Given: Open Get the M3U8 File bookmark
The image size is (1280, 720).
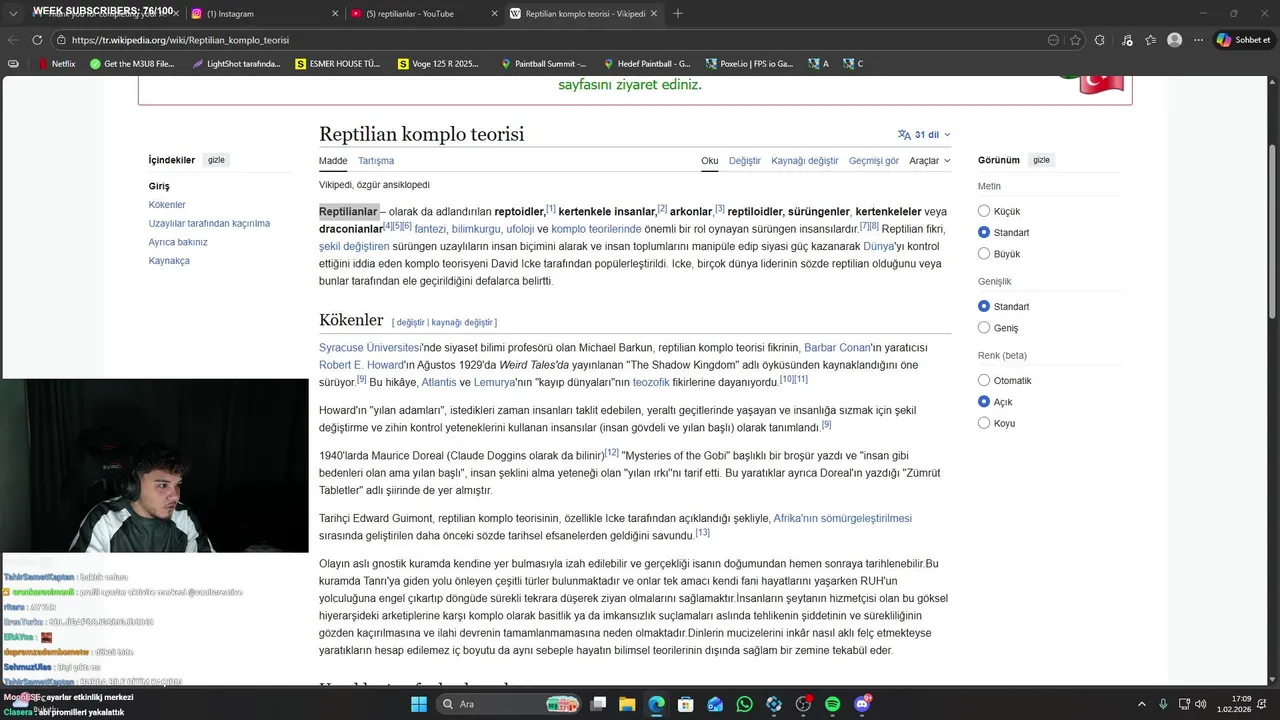Looking at the screenshot, I should click(x=132, y=64).
